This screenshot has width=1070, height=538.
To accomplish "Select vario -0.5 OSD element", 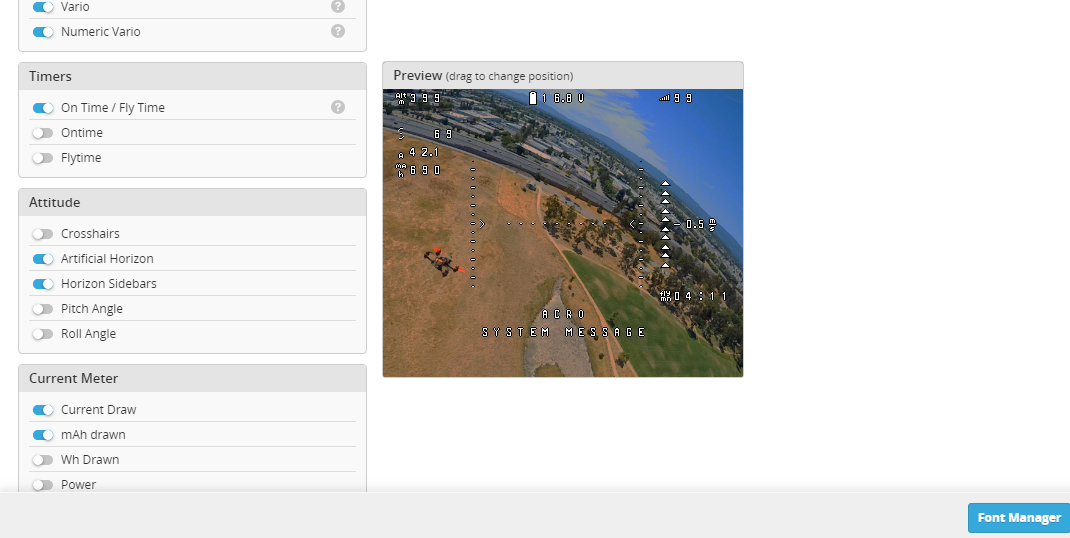I will (695, 224).
